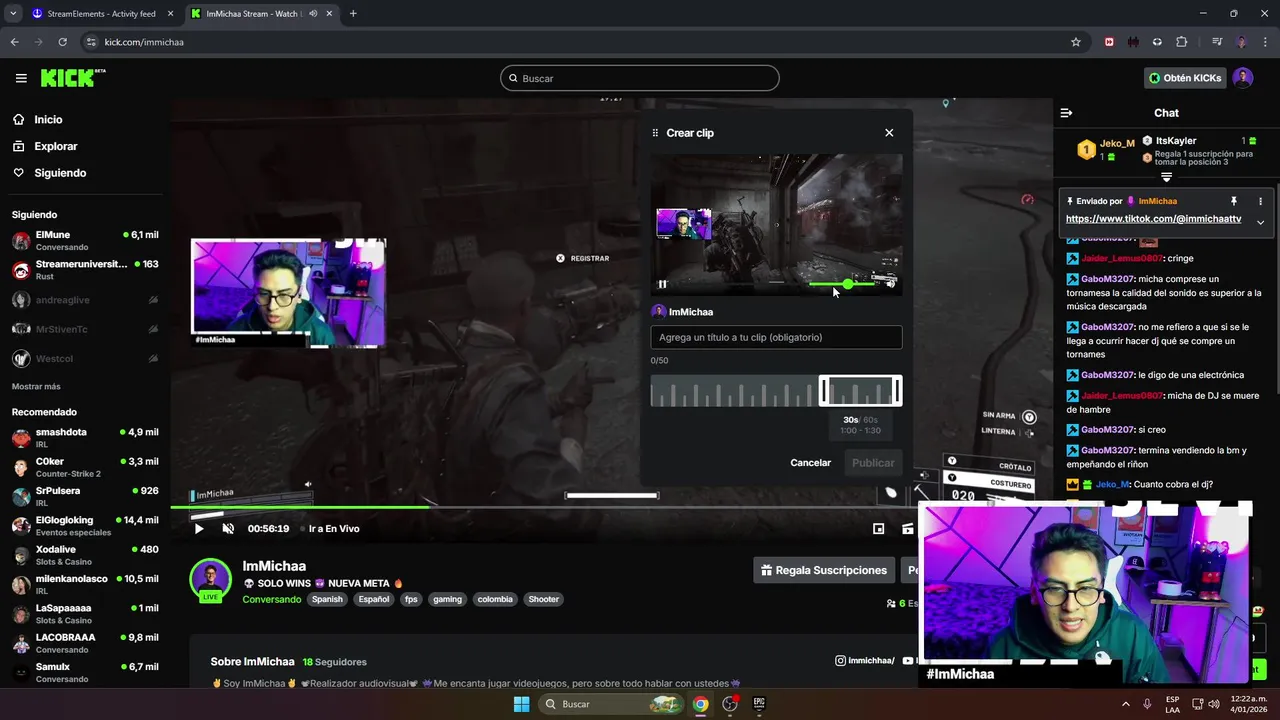Go back in the browser
The image size is (1280, 720).
pos(14,42)
